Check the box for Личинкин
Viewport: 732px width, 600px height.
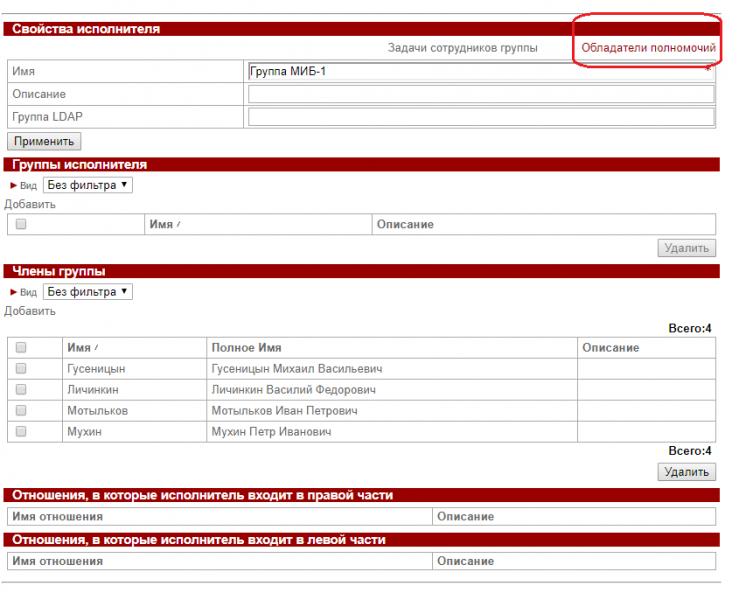click(21, 389)
